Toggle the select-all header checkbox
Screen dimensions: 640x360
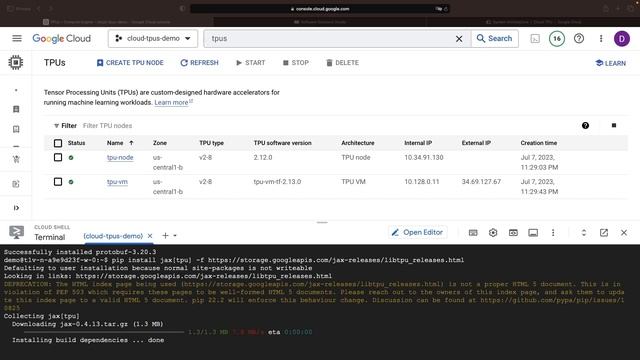tap(58, 143)
